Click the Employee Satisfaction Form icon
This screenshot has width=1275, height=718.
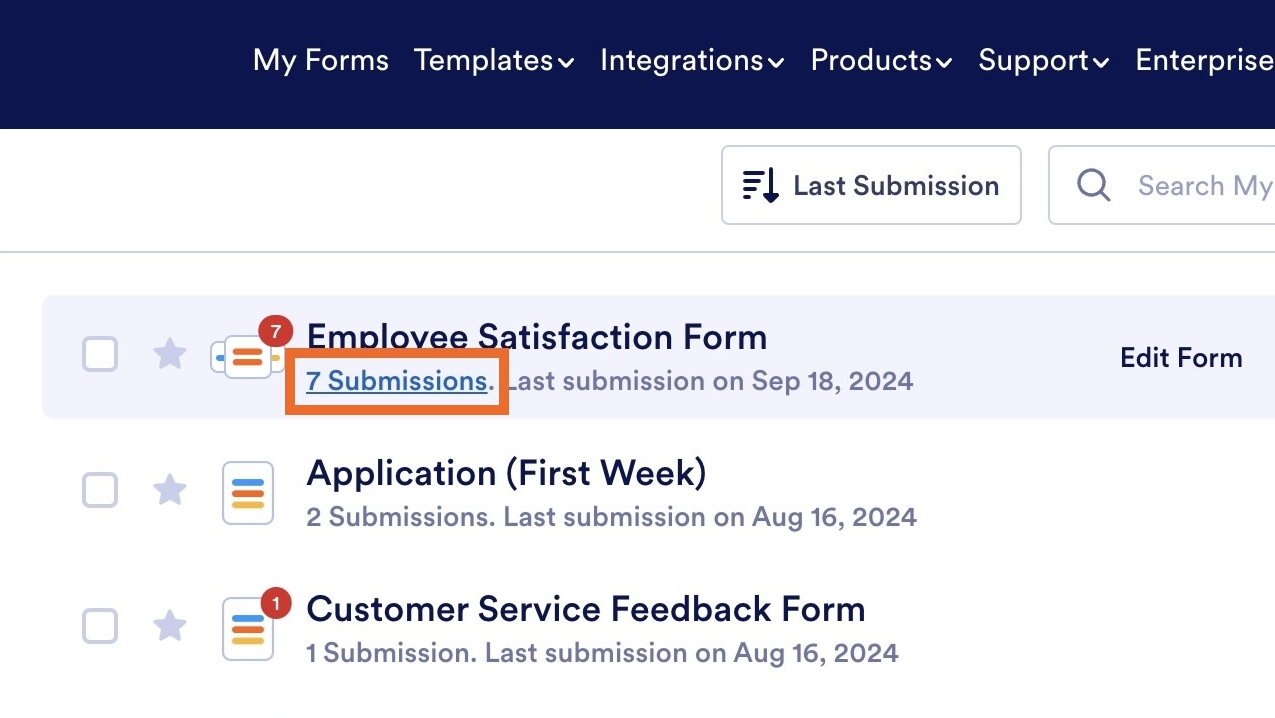point(247,357)
